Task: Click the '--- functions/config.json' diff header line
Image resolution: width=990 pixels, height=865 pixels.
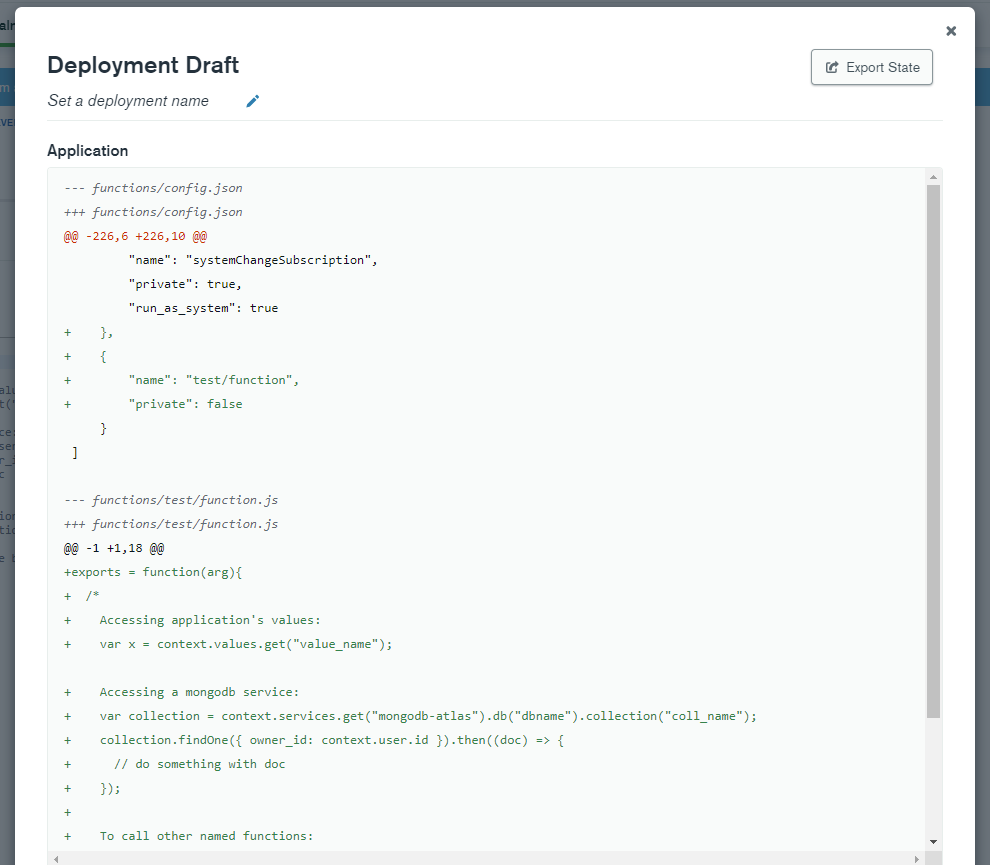Action: coord(153,188)
